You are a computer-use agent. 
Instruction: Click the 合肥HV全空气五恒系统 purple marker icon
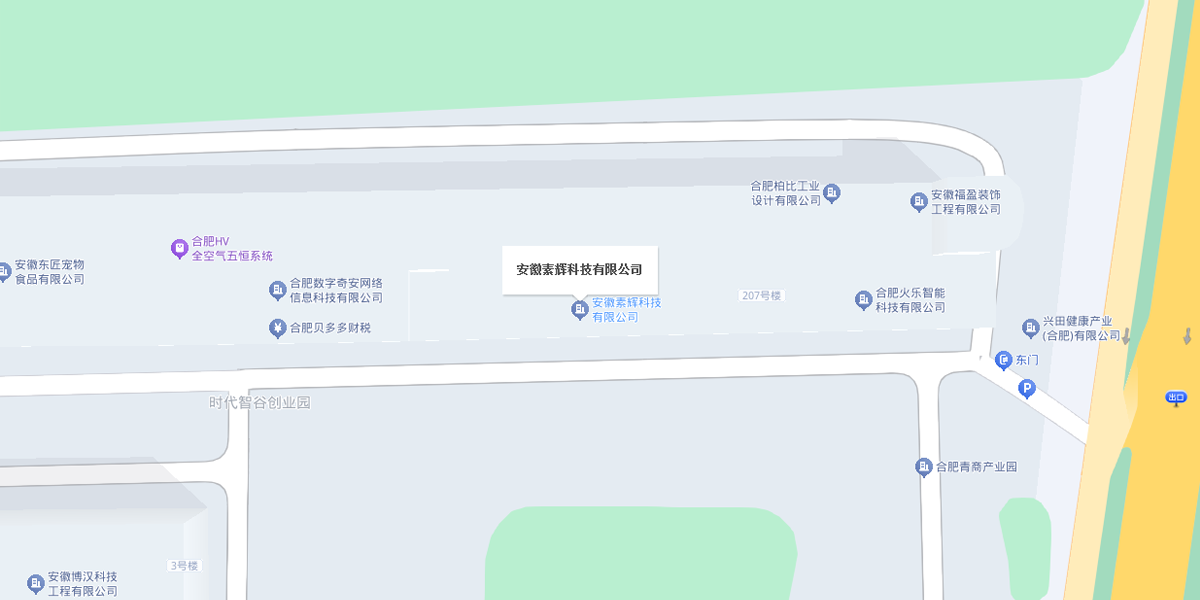179,248
